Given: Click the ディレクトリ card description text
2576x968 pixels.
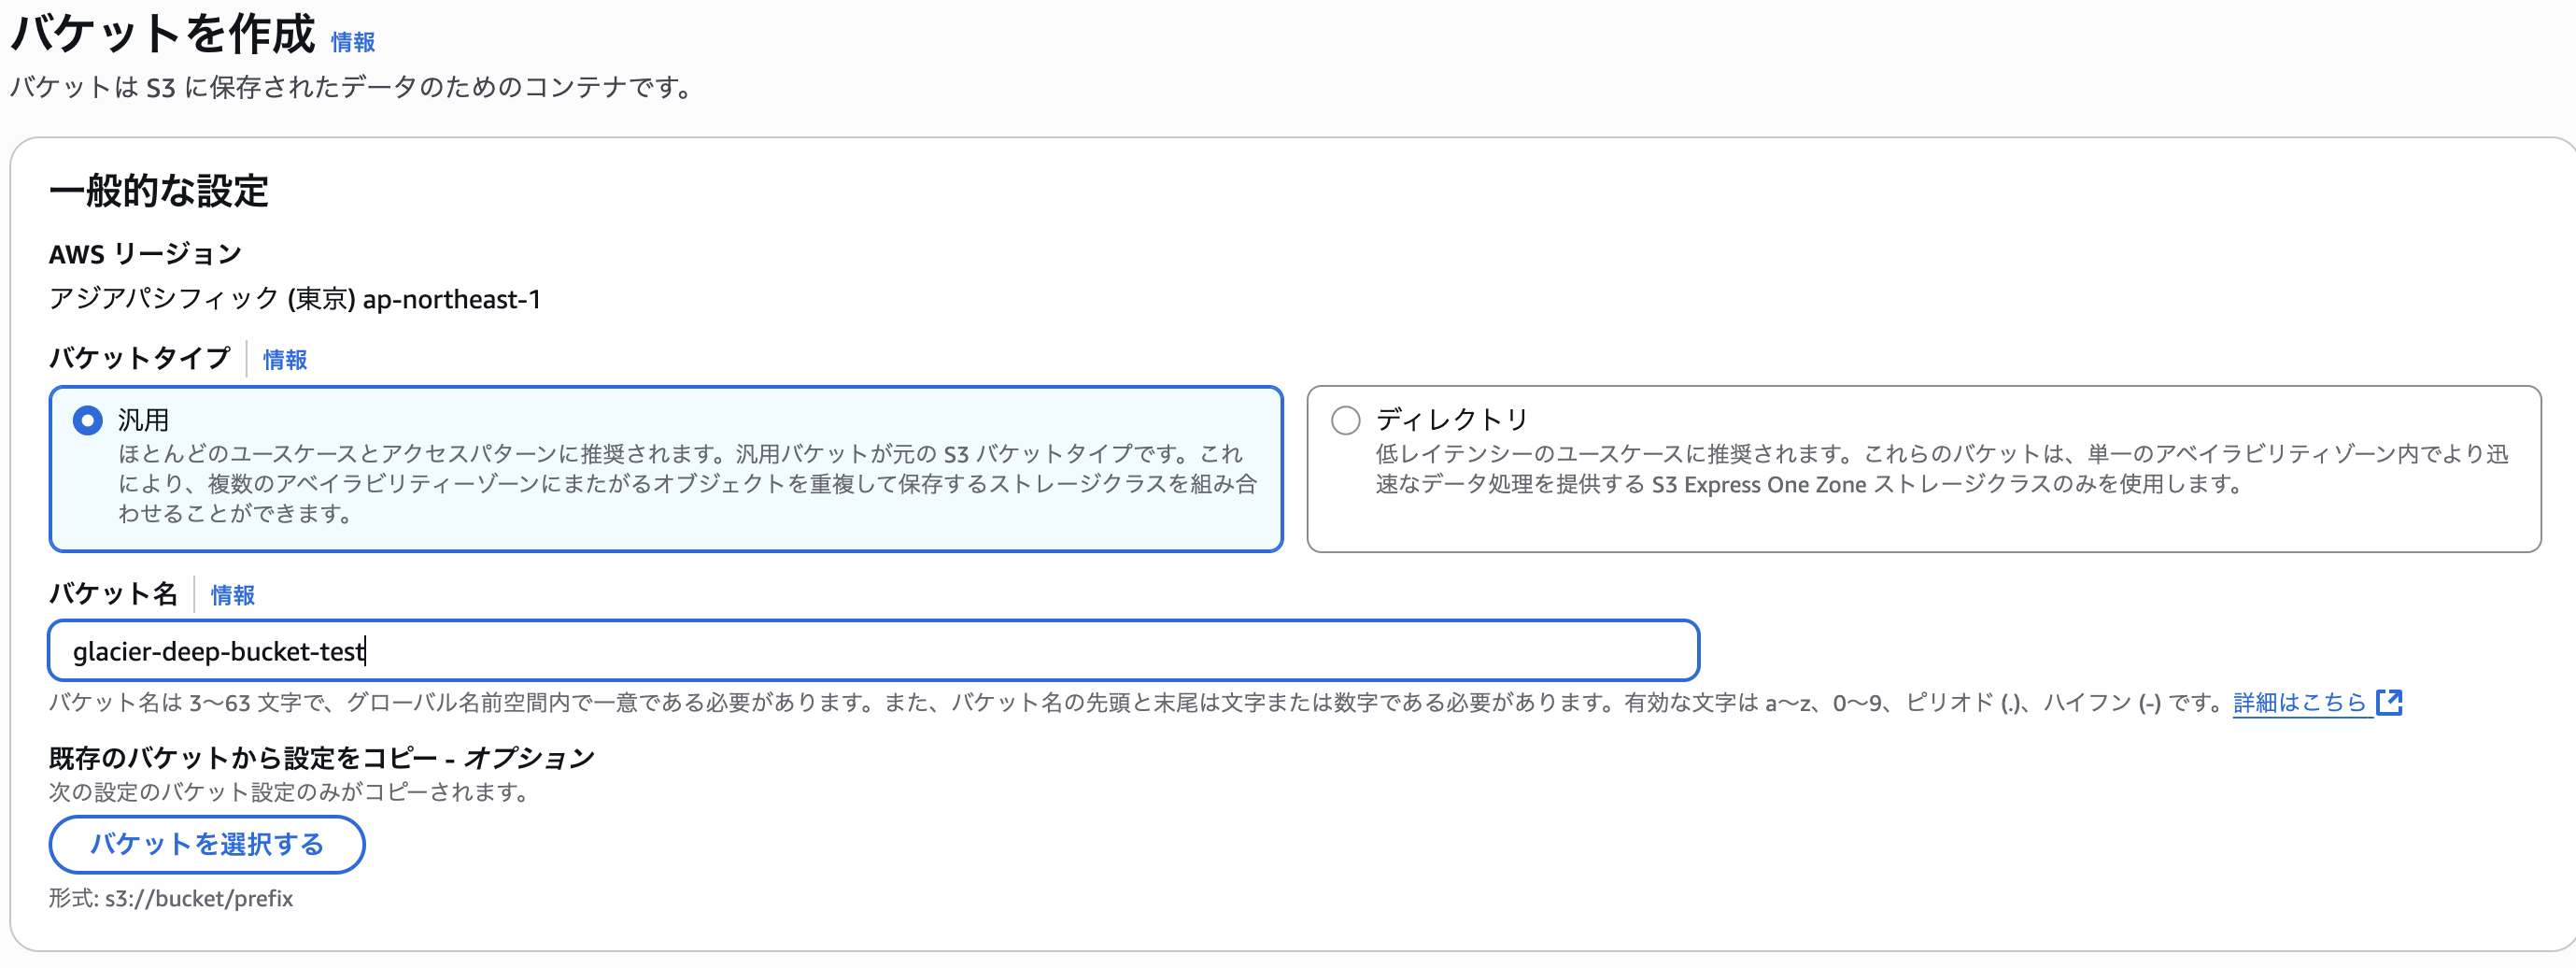Looking at the screenshot, I should point(1940,469).
